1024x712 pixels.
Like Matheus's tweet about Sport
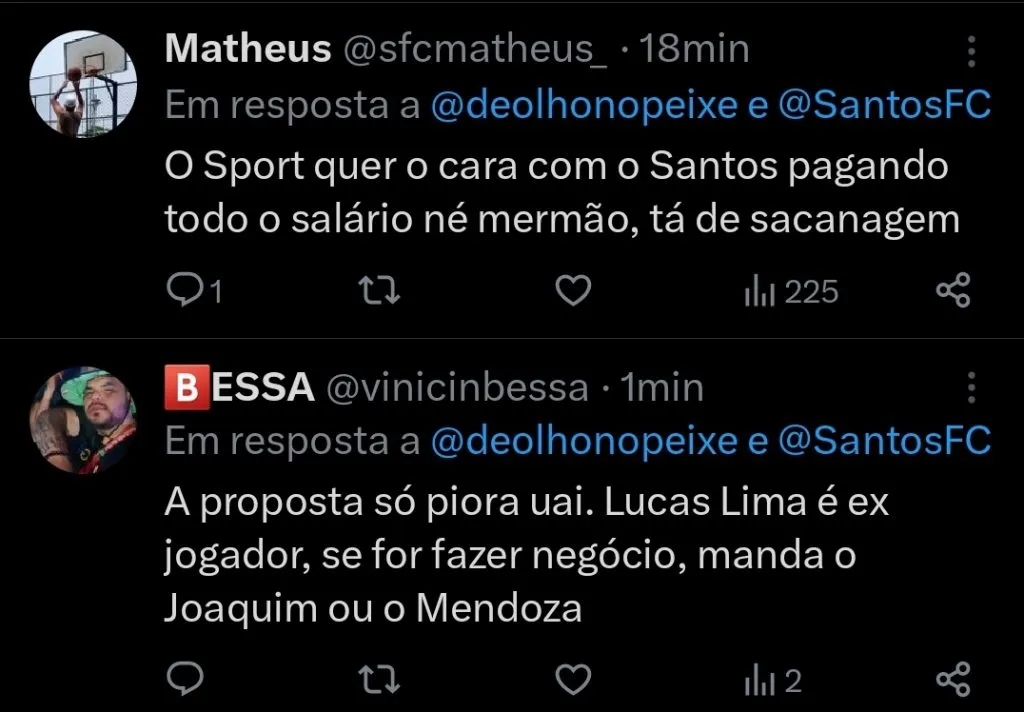pos(571,290)
